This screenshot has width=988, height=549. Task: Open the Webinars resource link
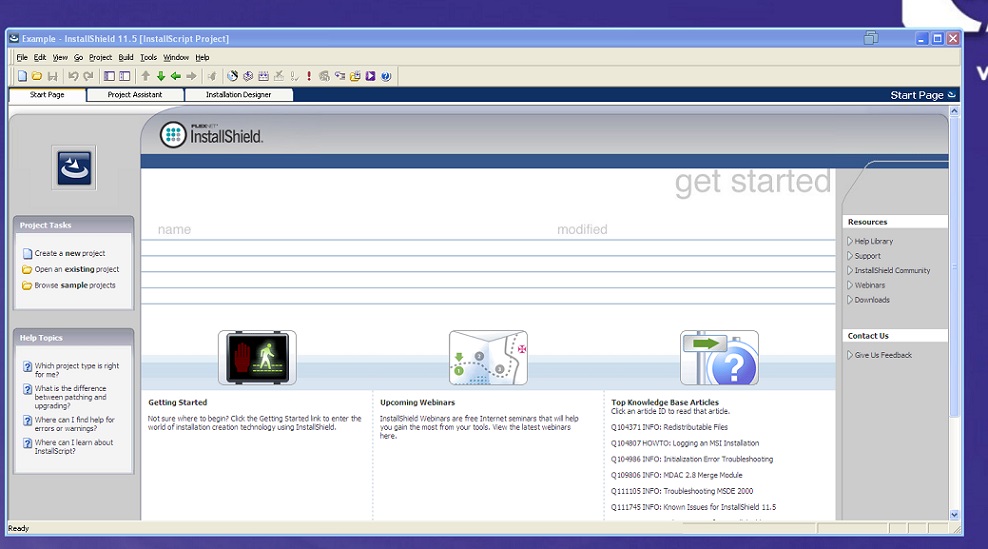870,286
